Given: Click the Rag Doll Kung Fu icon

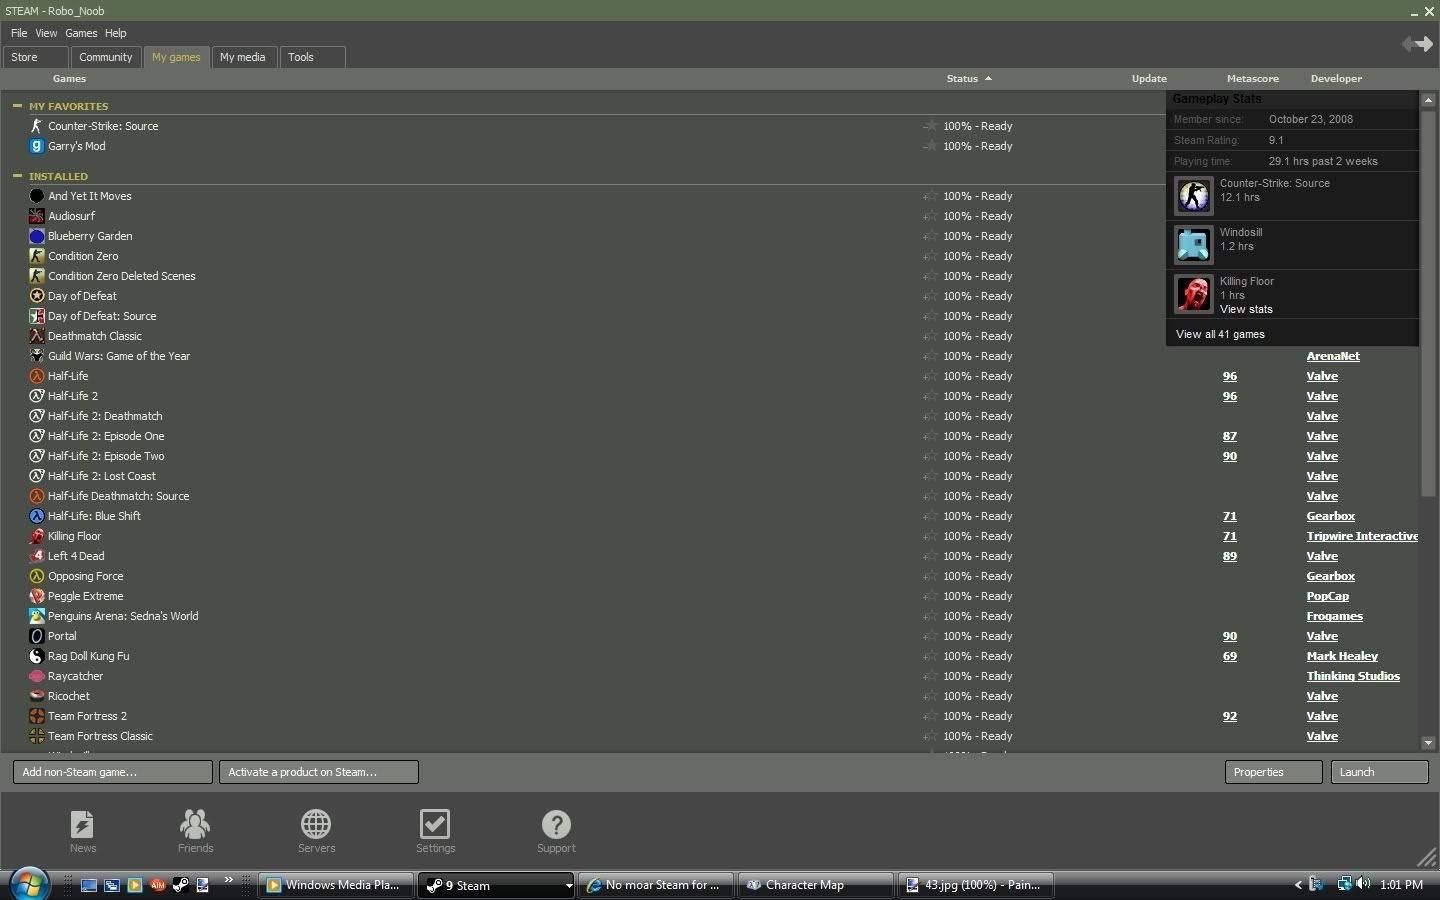Looking at the screenshot, I should click(x=37, y=656).
